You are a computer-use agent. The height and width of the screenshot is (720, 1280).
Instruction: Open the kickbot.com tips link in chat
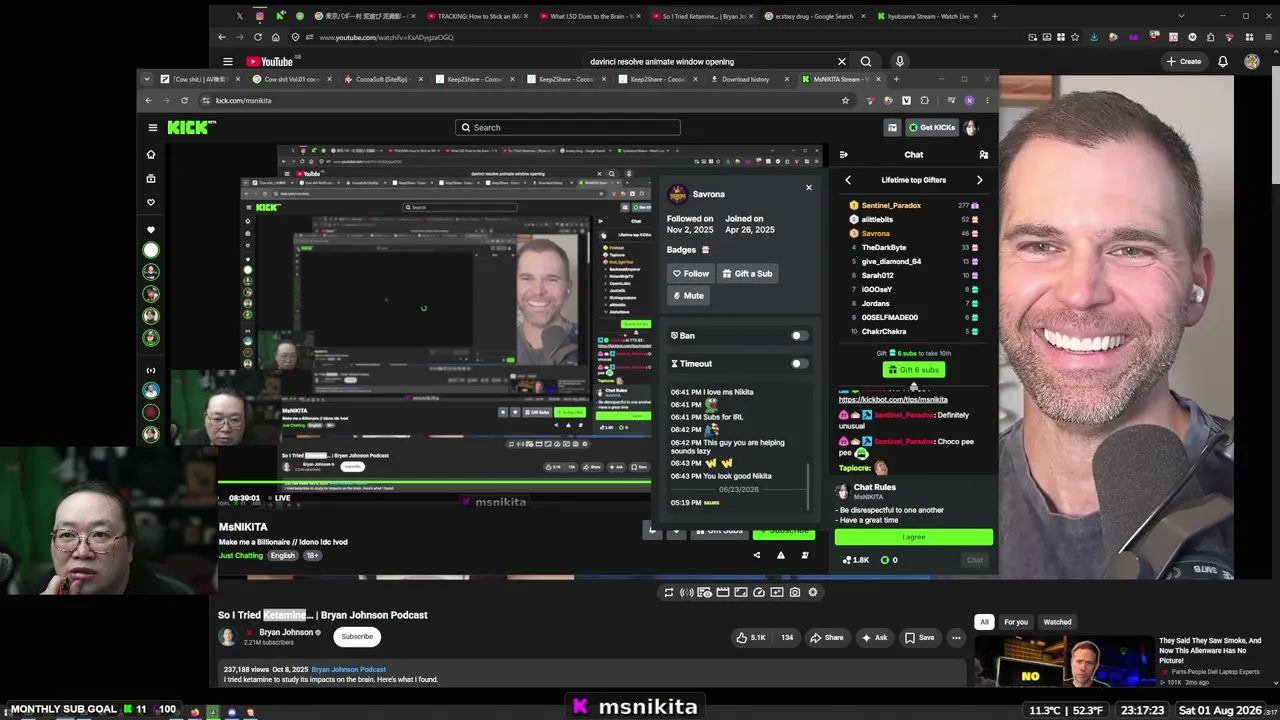coord(893,400)
